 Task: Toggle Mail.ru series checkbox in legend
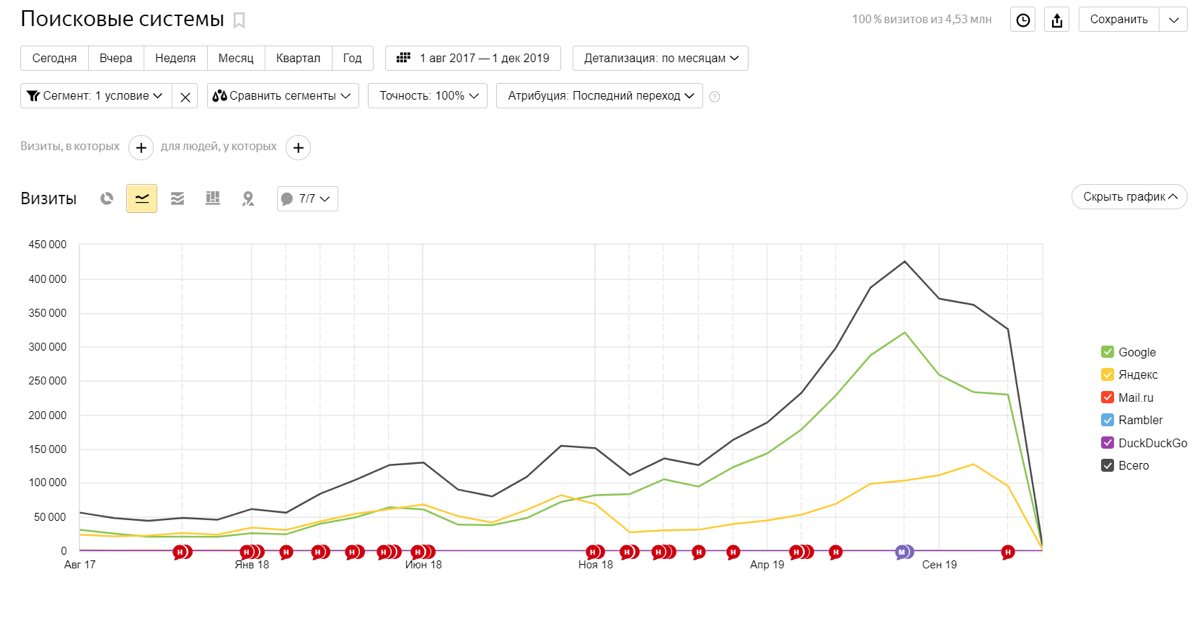point(1107,397)
